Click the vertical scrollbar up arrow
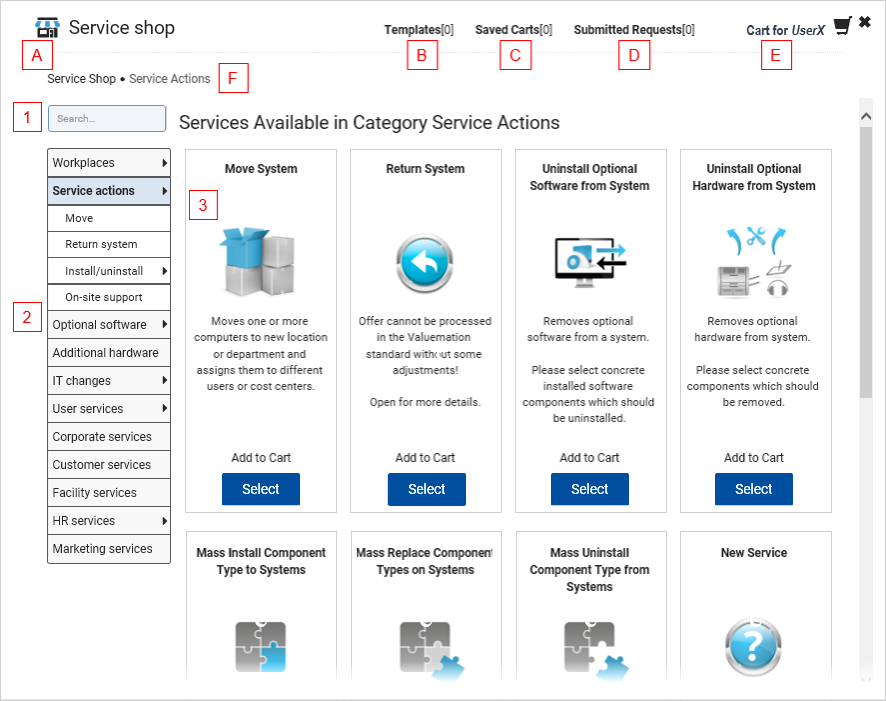Viewport: 886px width, 701px height. tap(866, 116)
